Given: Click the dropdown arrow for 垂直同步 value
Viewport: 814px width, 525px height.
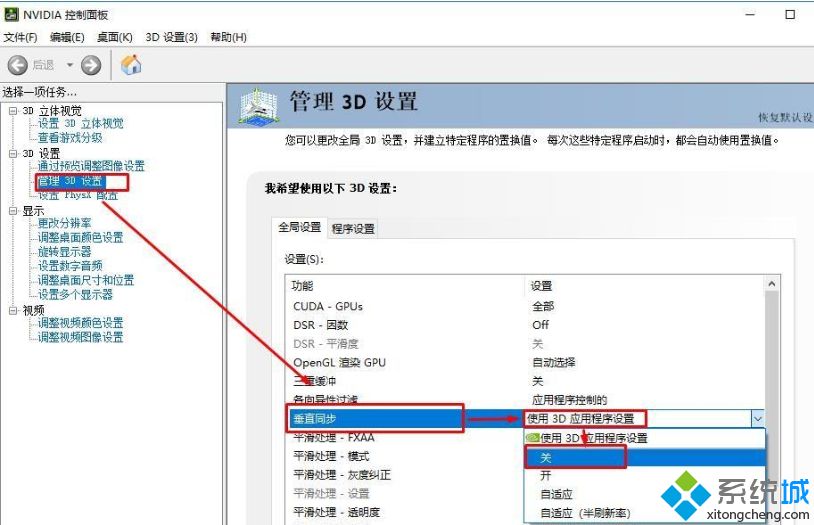Looking at the screenshot, I should point(758,419).
